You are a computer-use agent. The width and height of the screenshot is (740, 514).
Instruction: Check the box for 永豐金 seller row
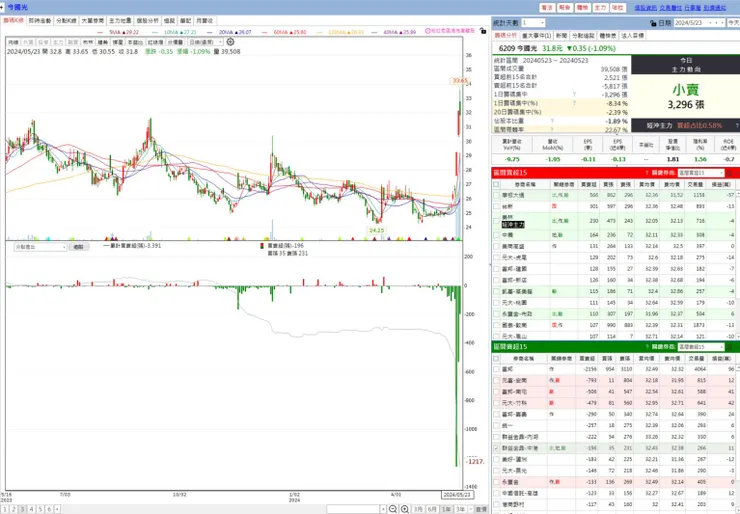click(496, 482)
